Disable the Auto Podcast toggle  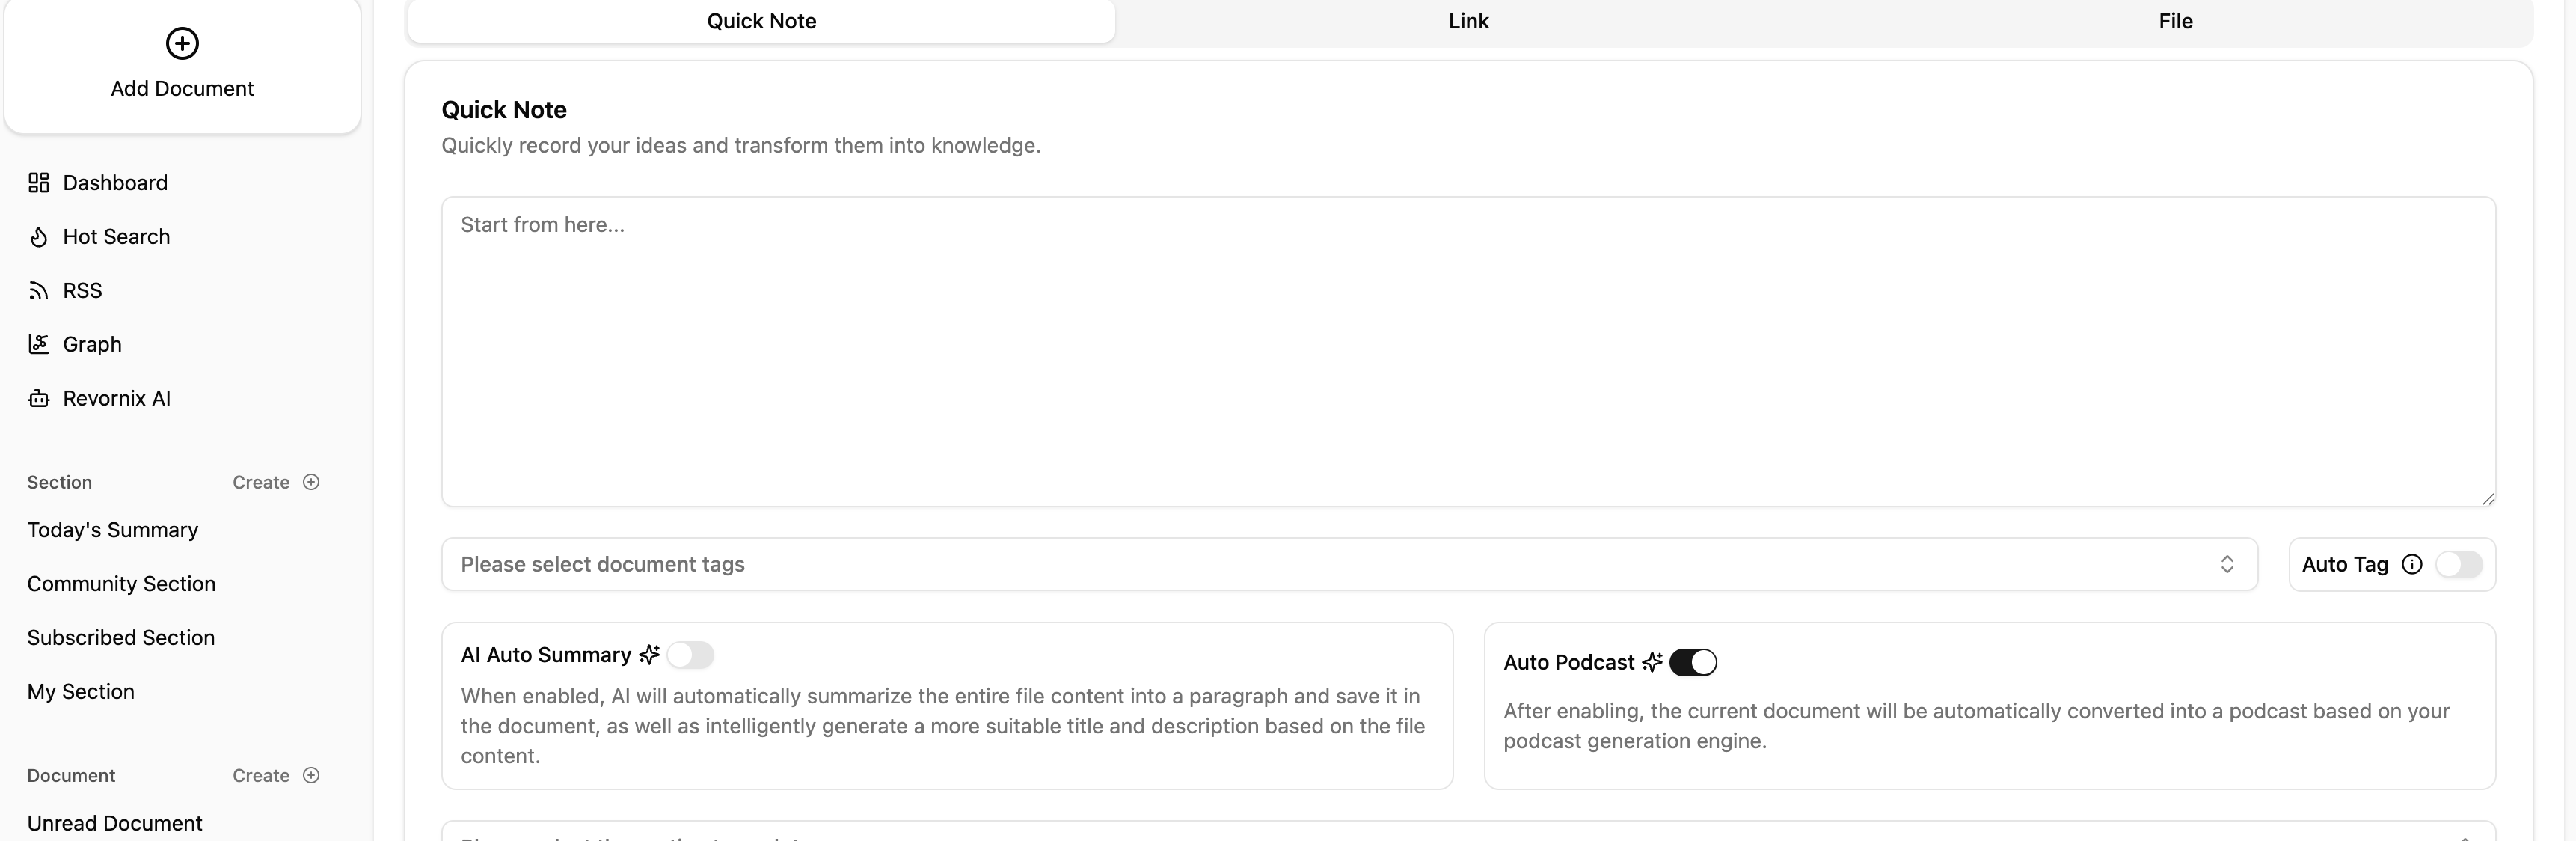point(1693,663)
